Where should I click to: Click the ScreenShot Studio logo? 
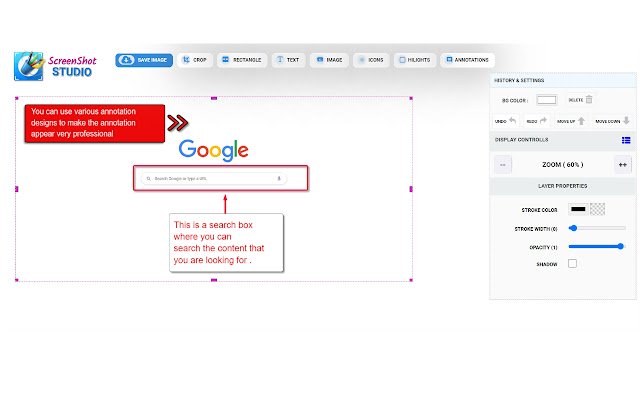55,66
